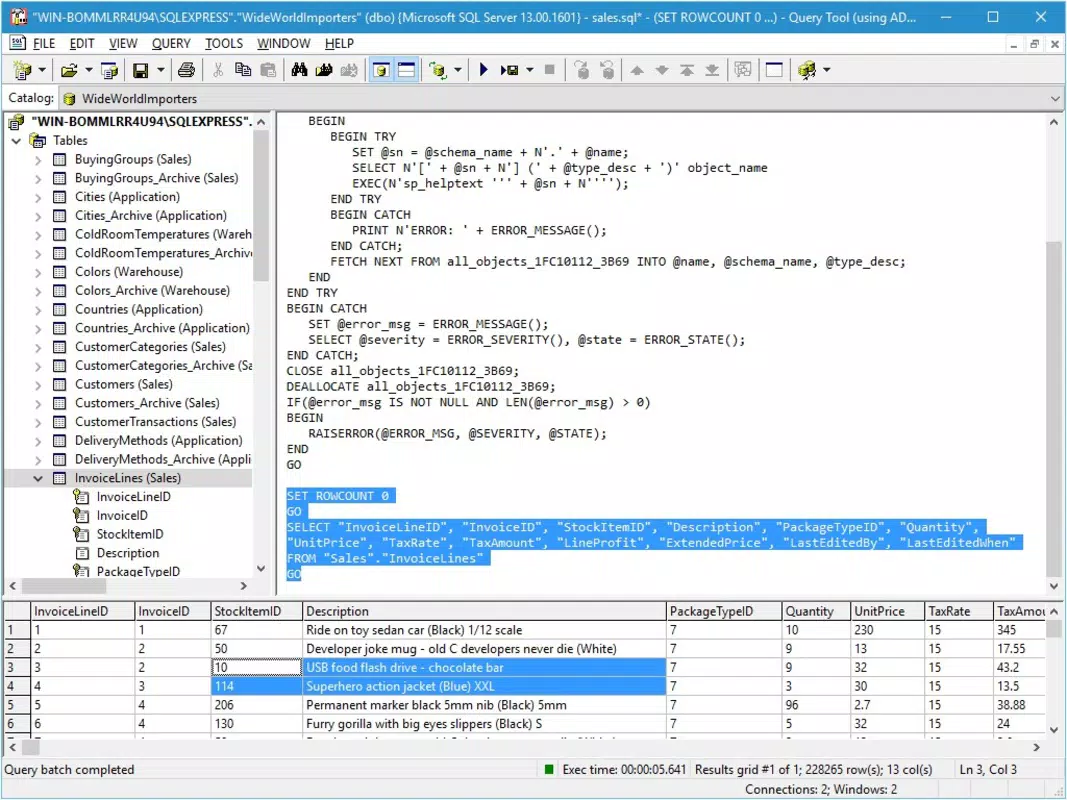Click the Quantity results column header
The image size is (1067, 800).
pos(816,612)
